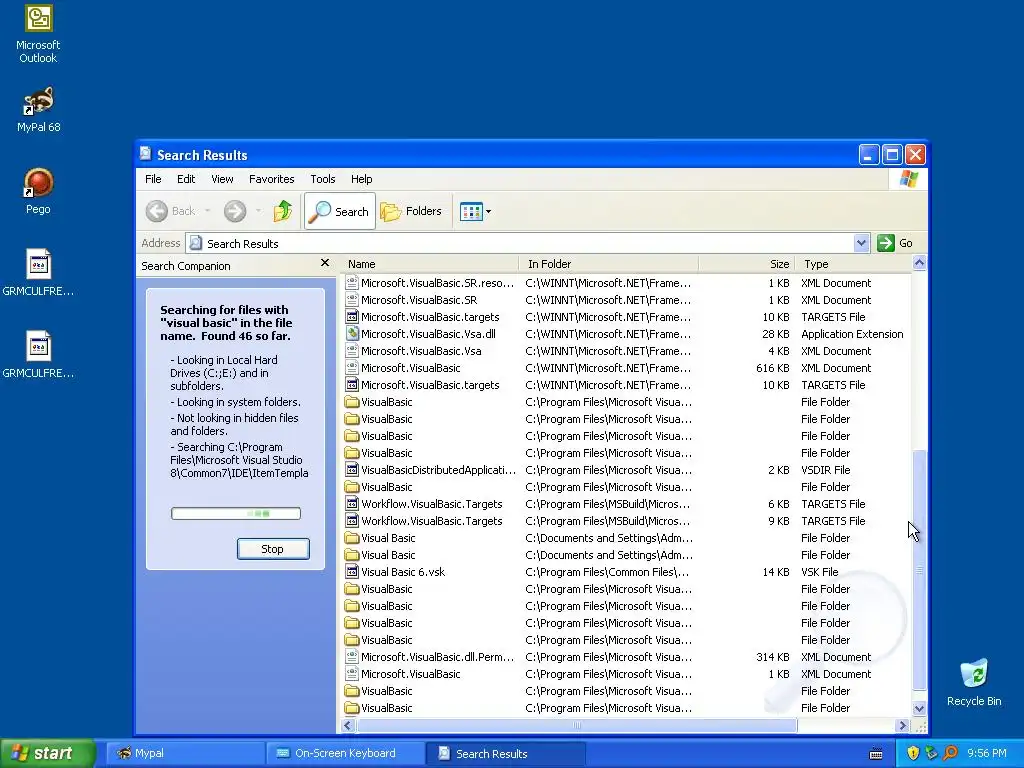The image size is (1024, 768).
Task: Sort by Name column header
Action: [x=429, y=264]
